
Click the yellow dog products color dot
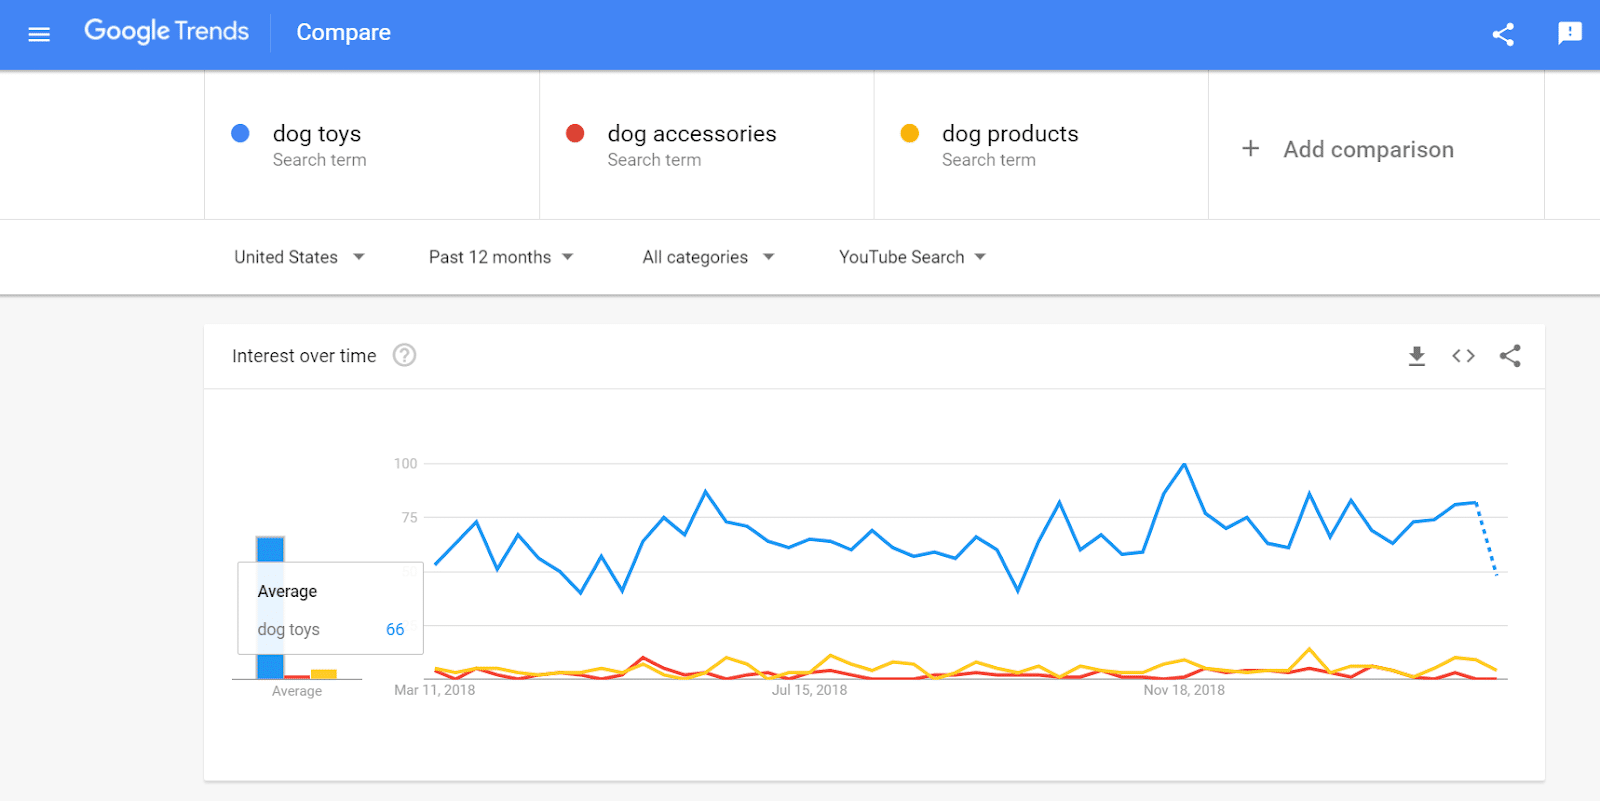point(910,132)
